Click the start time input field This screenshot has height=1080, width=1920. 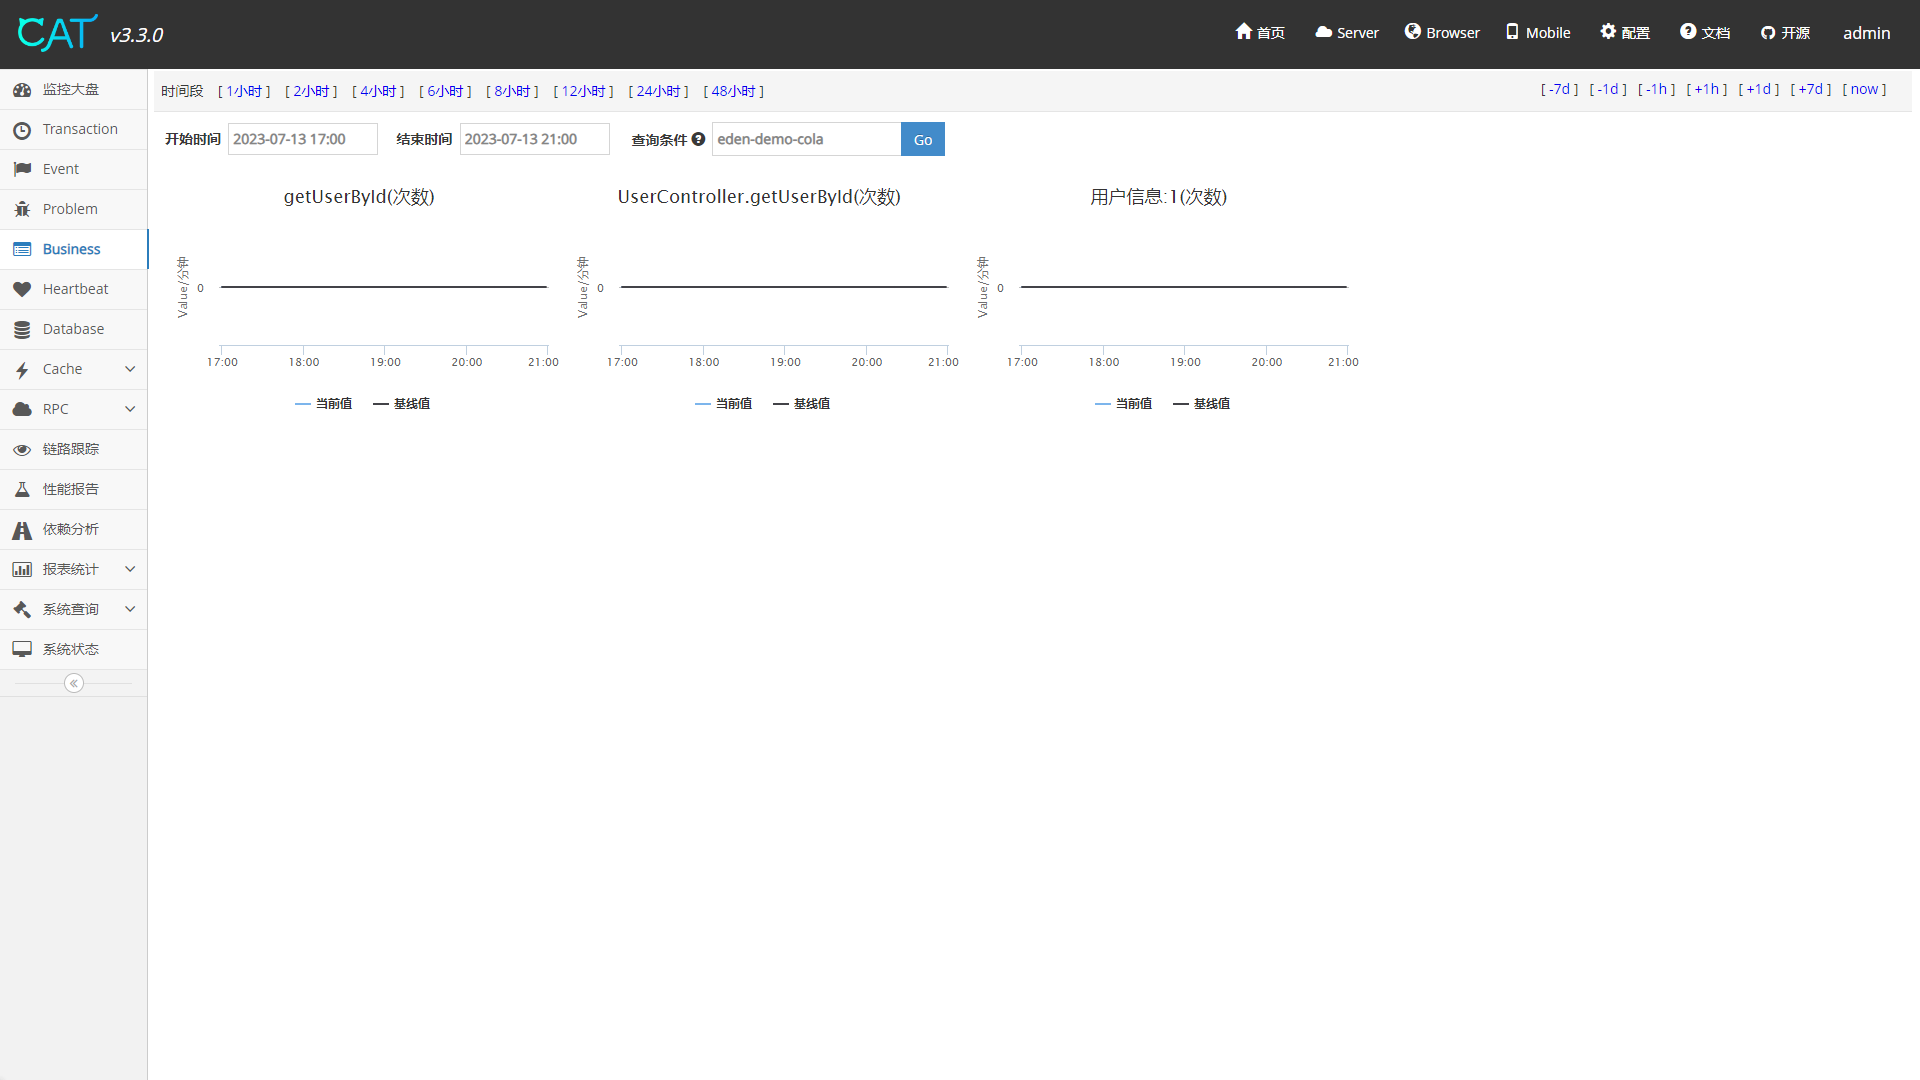point(302,139)
